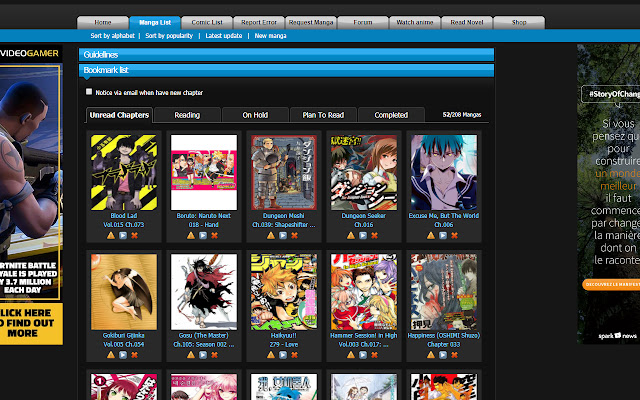Image resolution: width=640 pixels, height=400 pixels.
Task: Click Sort by popularity link
Action: coord(169,36)
